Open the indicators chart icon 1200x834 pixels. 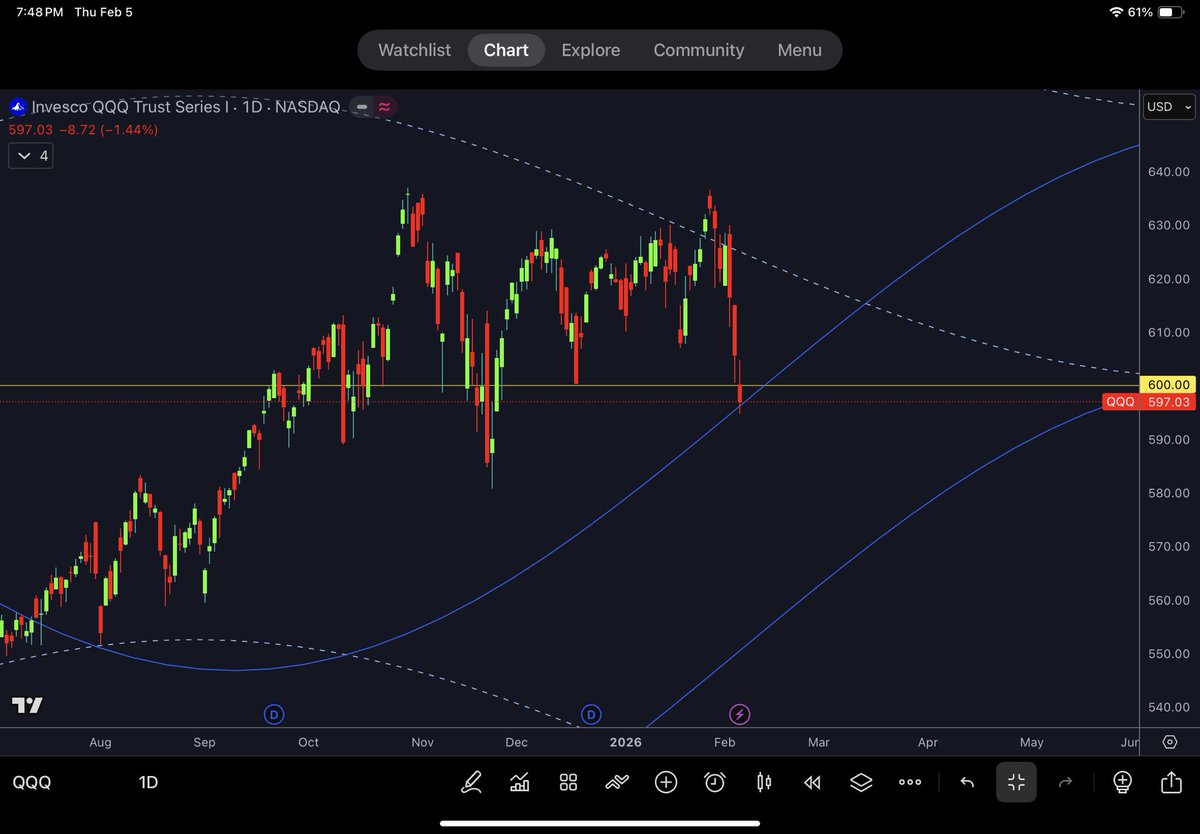tap(519, 782)
